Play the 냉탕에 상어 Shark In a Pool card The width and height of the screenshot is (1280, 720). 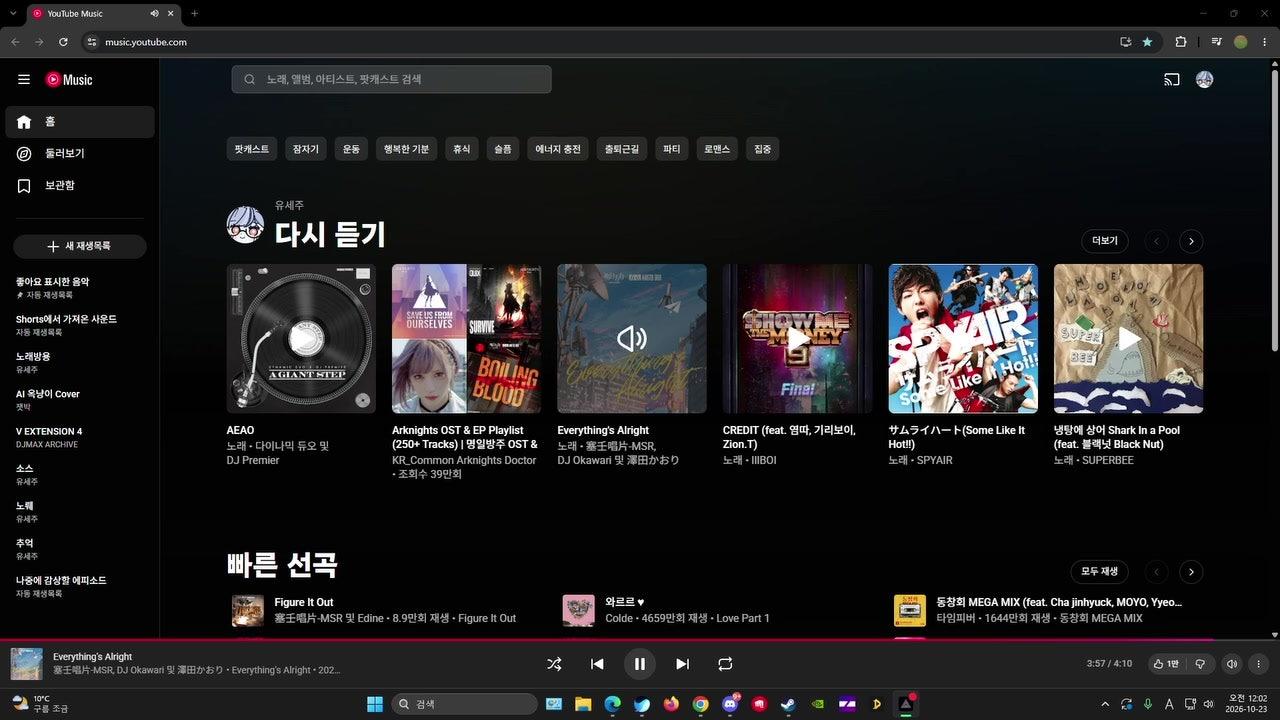click(1129, 339)
